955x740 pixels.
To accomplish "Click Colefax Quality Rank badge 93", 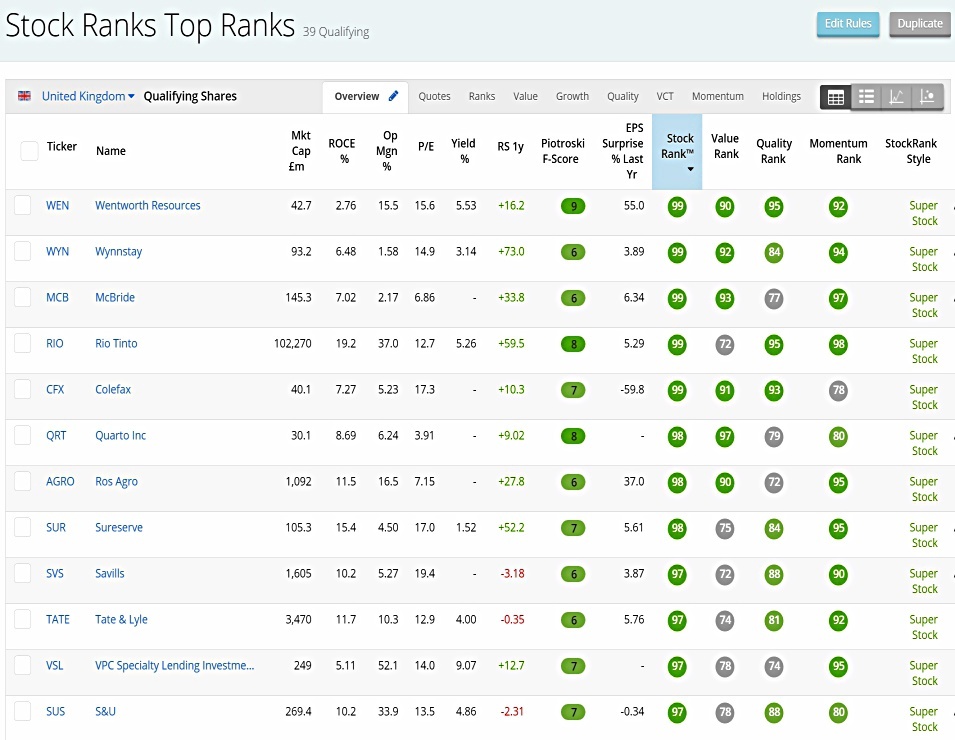I will [774, 390].
